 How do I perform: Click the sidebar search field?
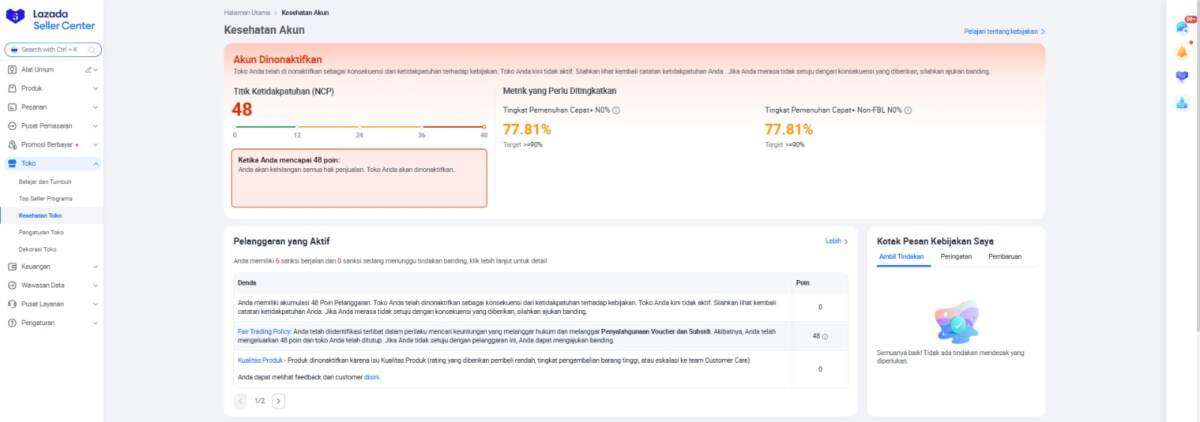click(53, 49)
